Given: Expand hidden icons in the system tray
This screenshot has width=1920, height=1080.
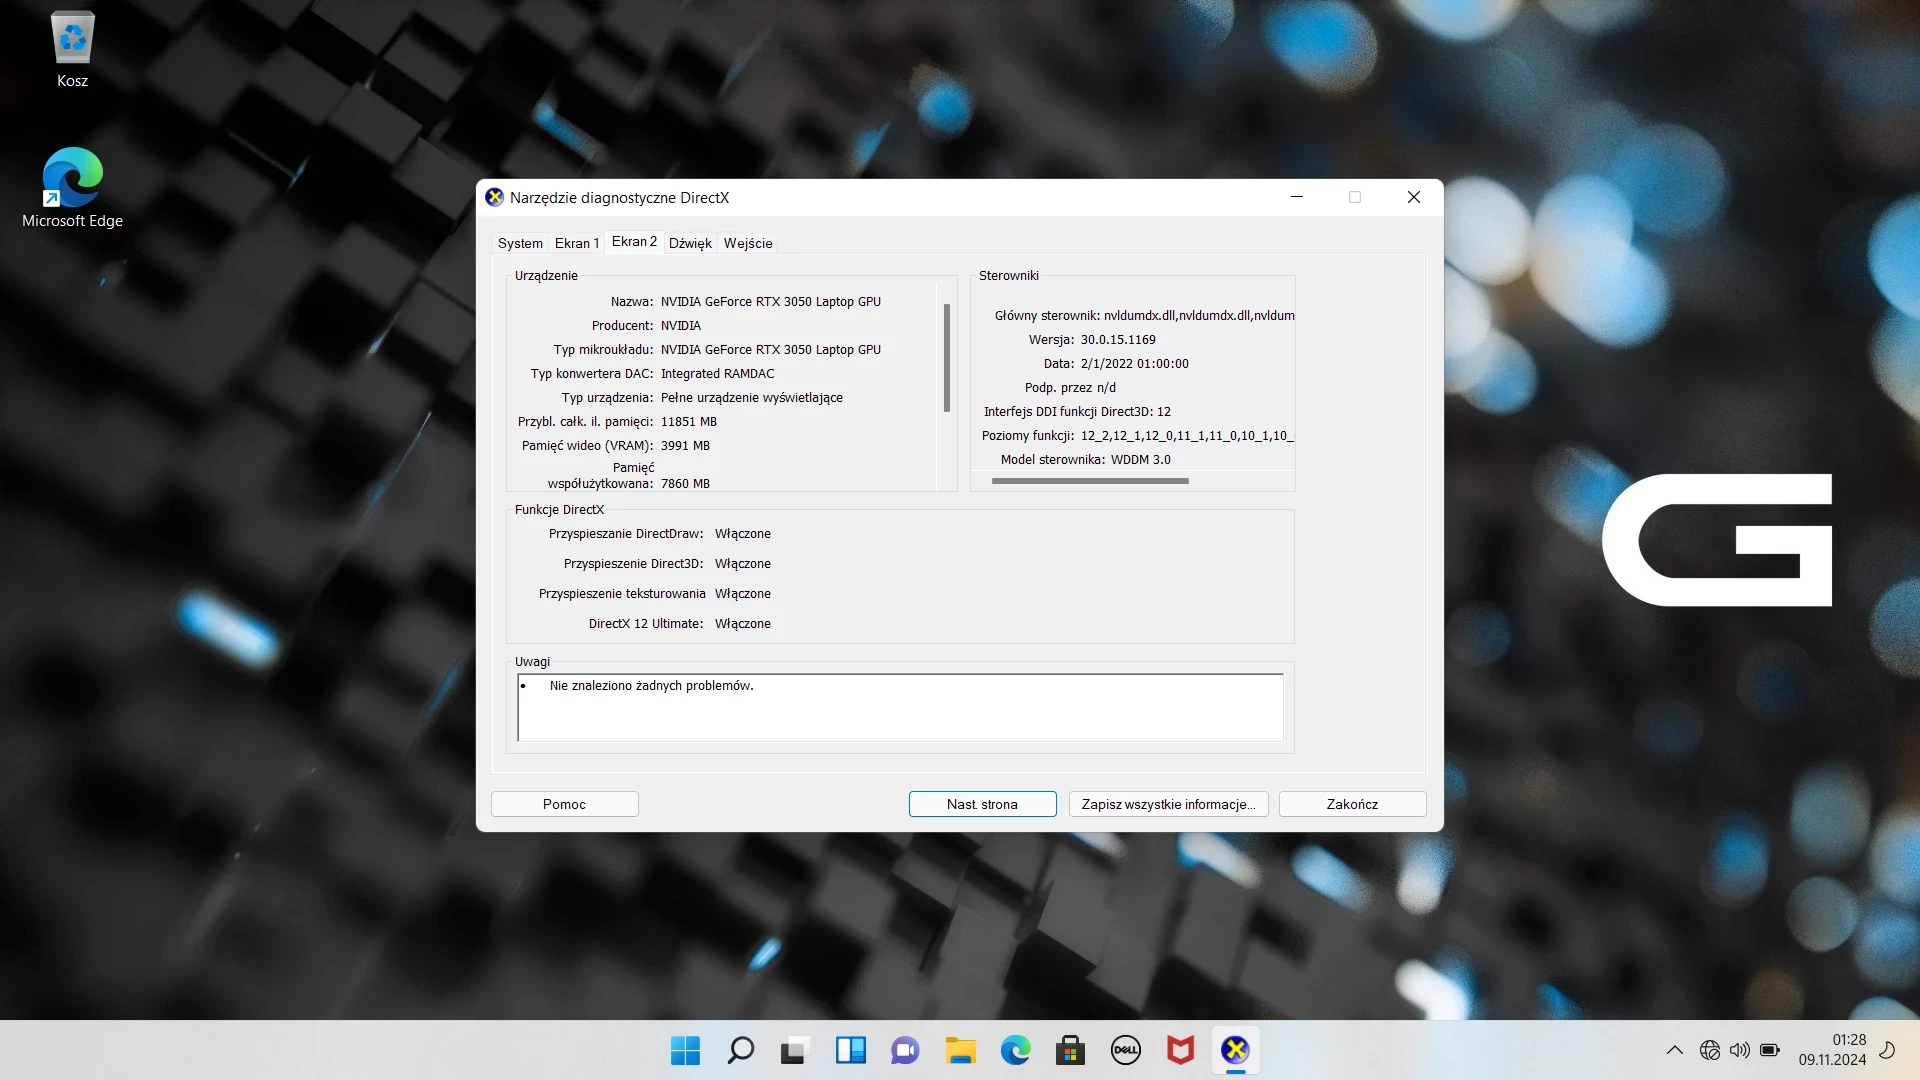Looking at the screenshot, I should (1674, 1050).
